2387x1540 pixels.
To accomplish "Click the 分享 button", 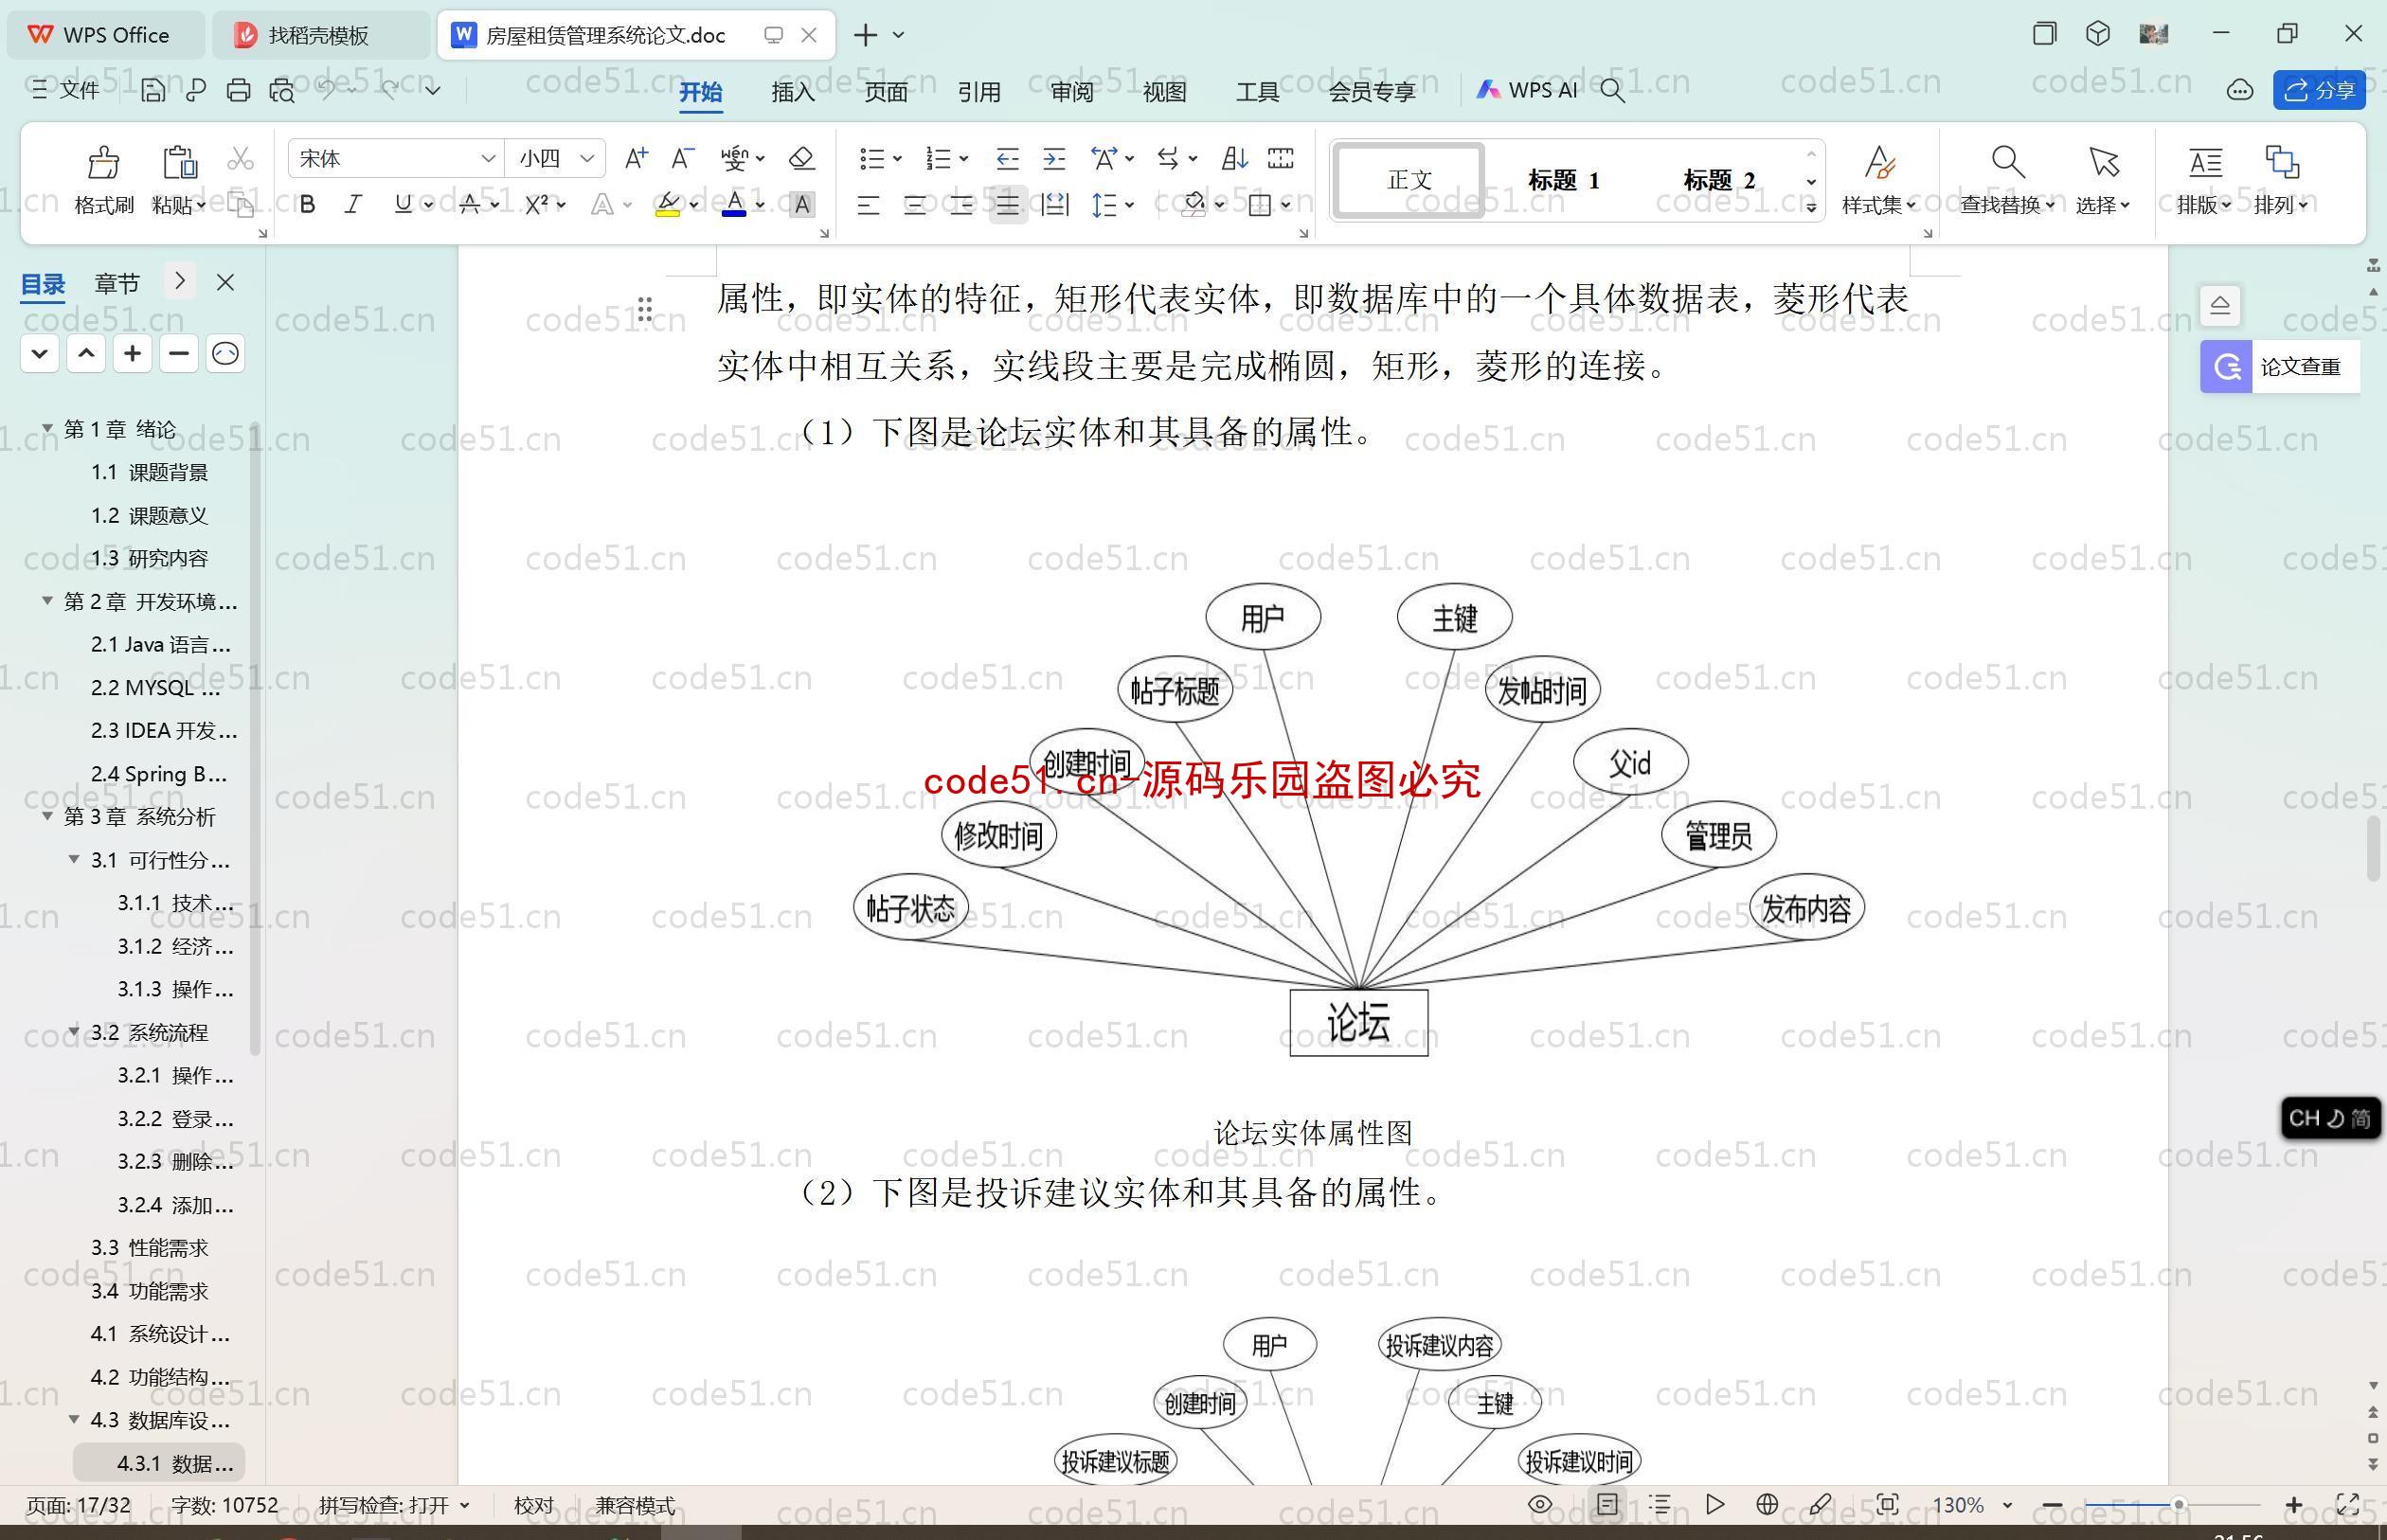I will click(2321, 89).
